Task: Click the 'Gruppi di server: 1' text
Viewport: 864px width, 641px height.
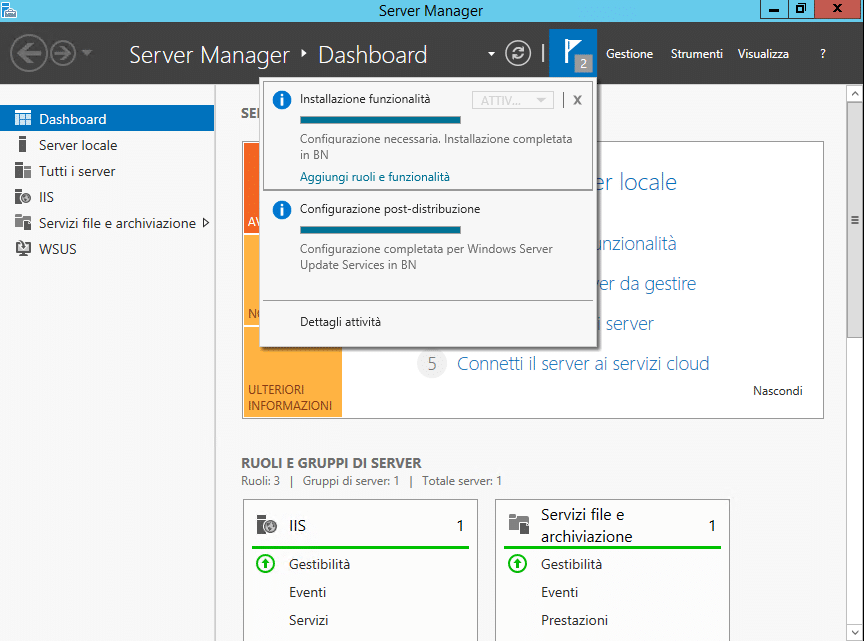Action: point(351,481)
